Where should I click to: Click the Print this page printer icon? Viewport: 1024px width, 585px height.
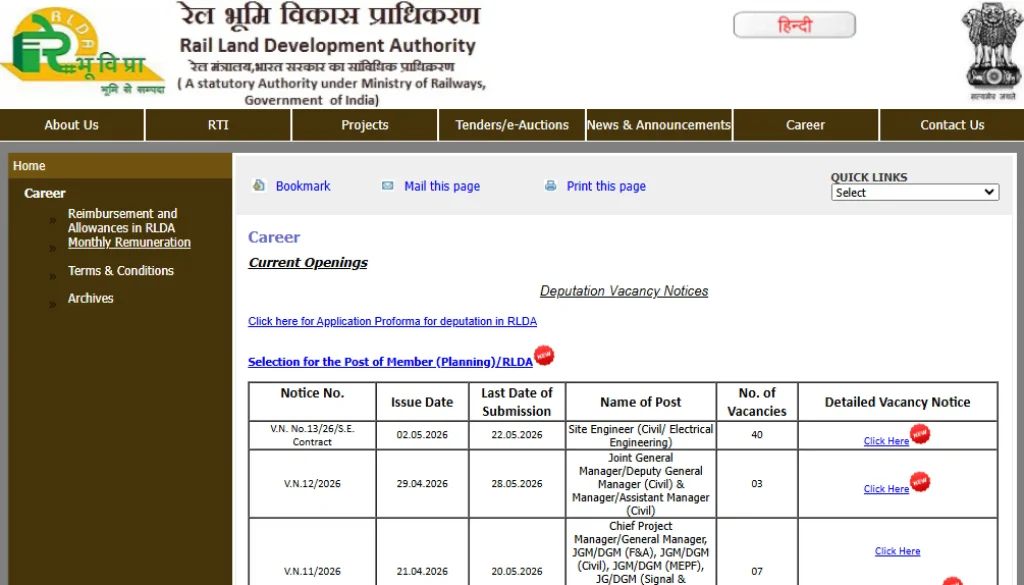(x=551, y=186)
